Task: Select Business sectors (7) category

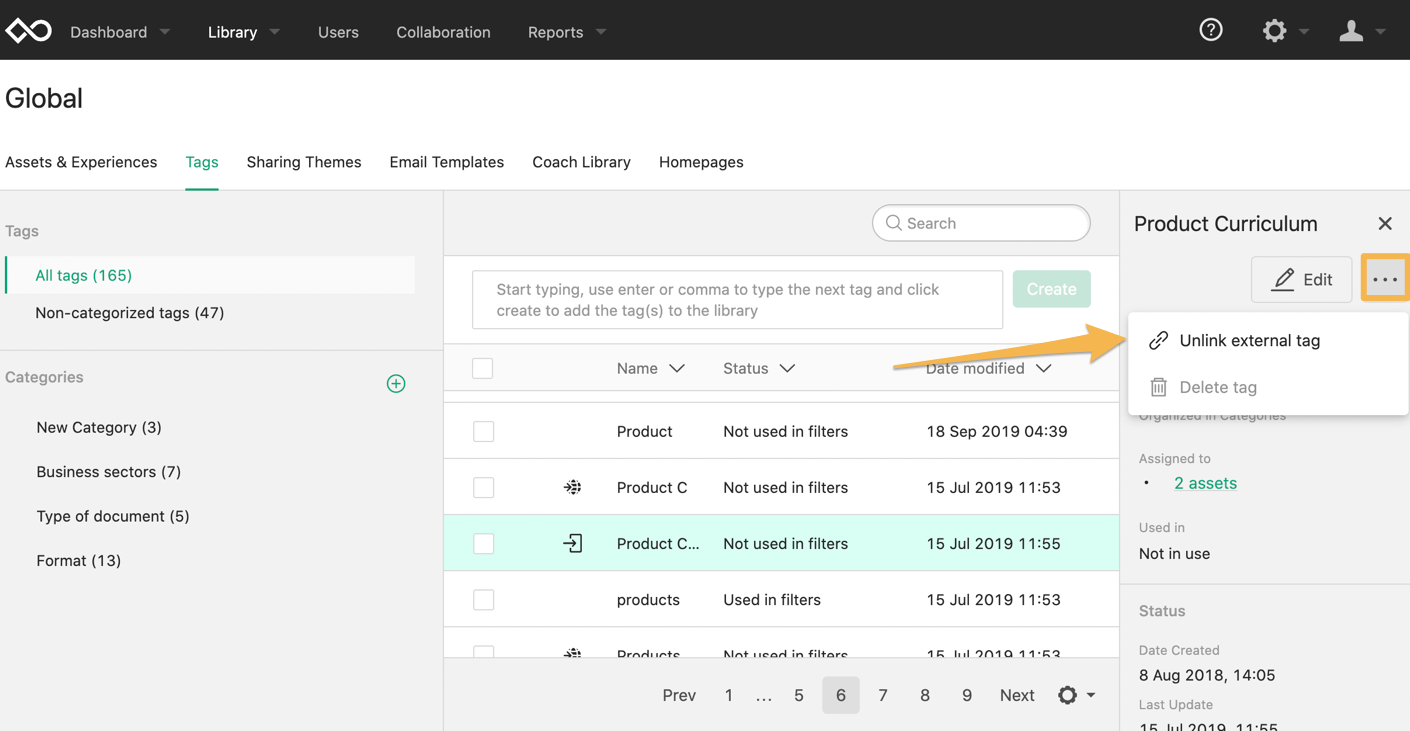Action: (x=109, y=472)
